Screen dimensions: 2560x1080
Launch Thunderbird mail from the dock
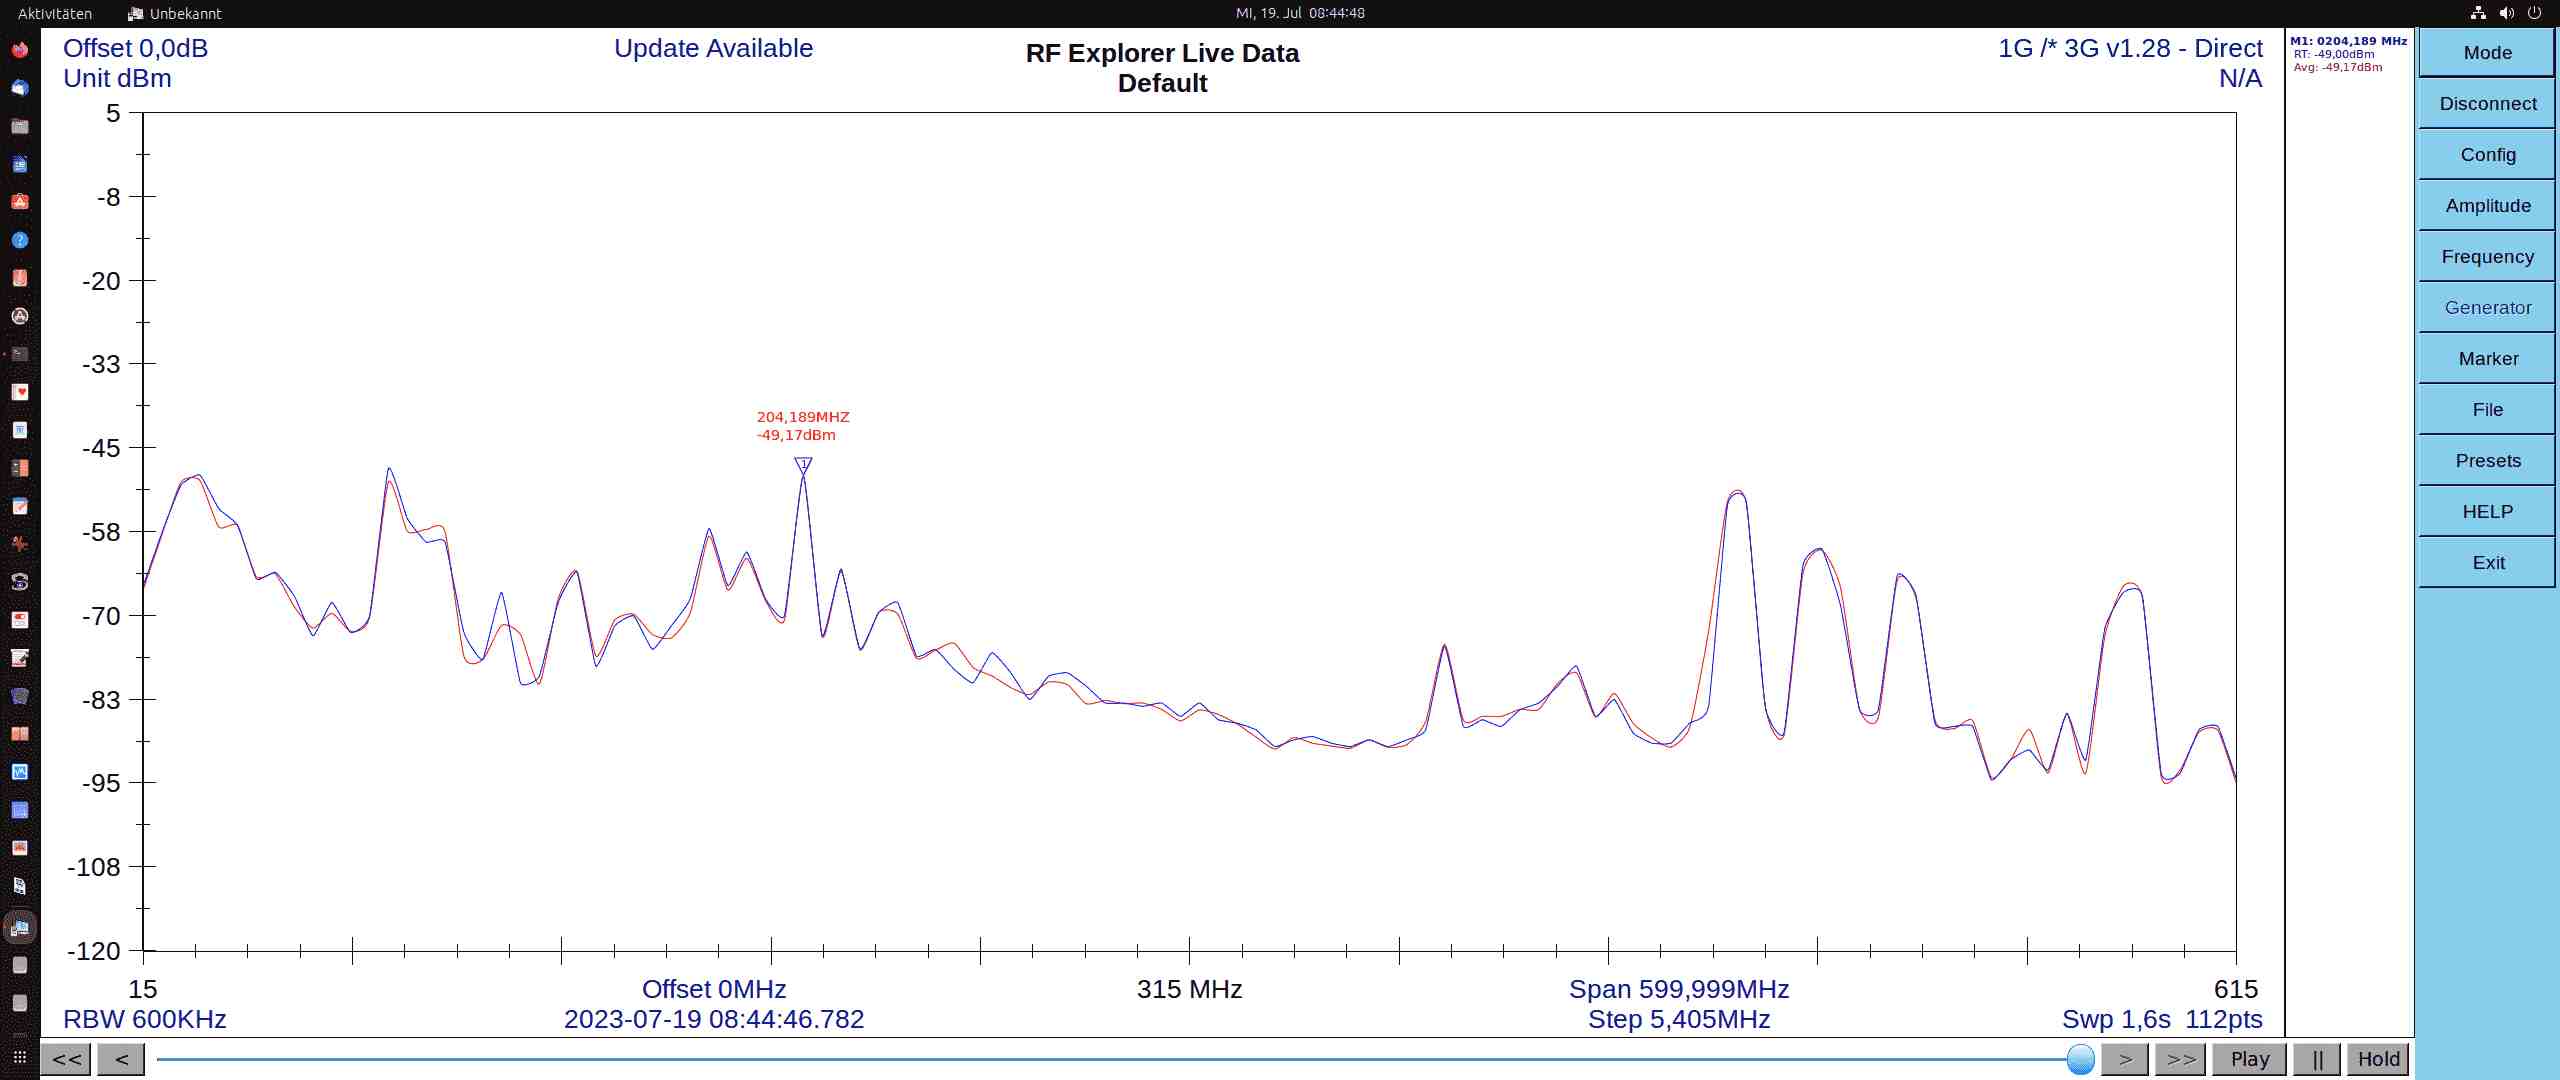[x=19, y=88]
